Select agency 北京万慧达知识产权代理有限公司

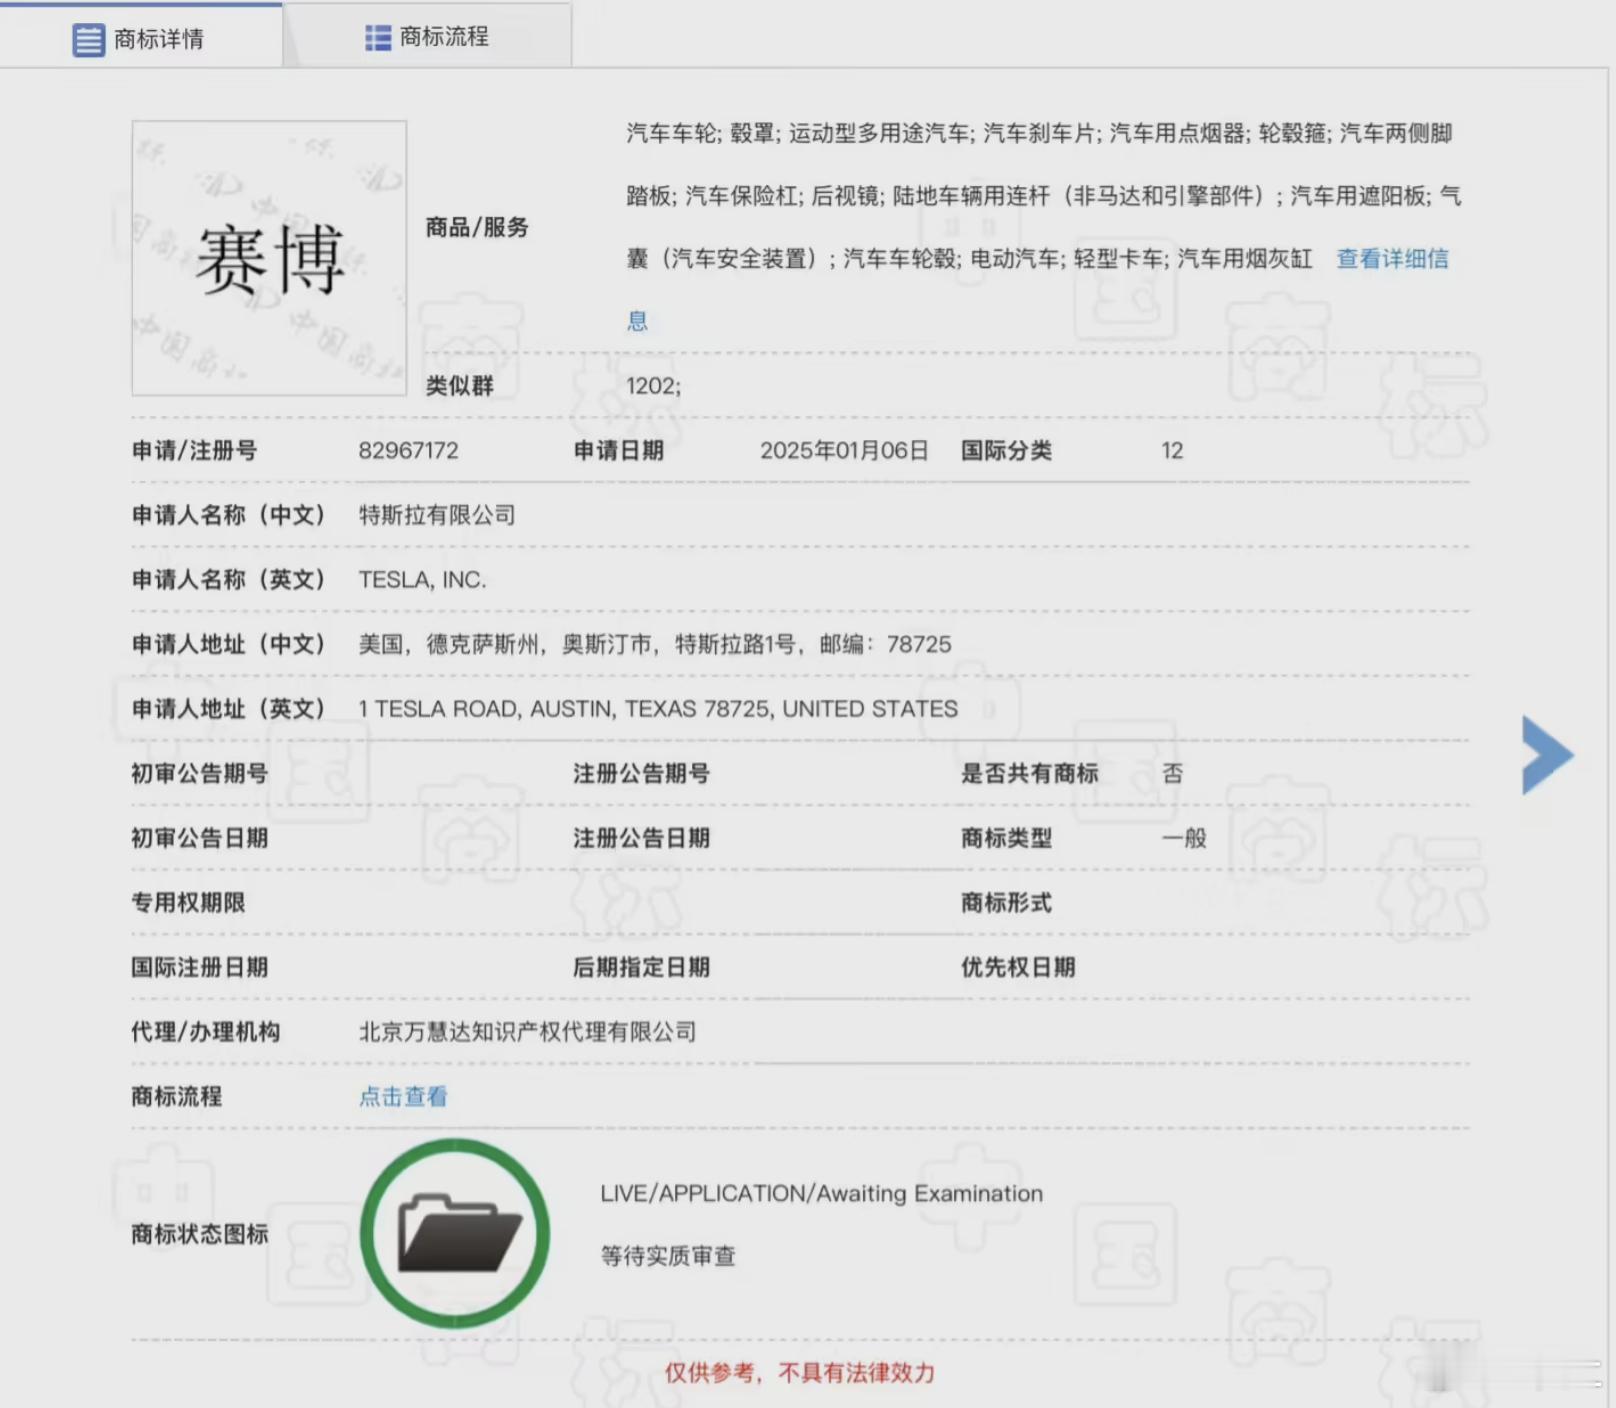[x=527, y=1032]
